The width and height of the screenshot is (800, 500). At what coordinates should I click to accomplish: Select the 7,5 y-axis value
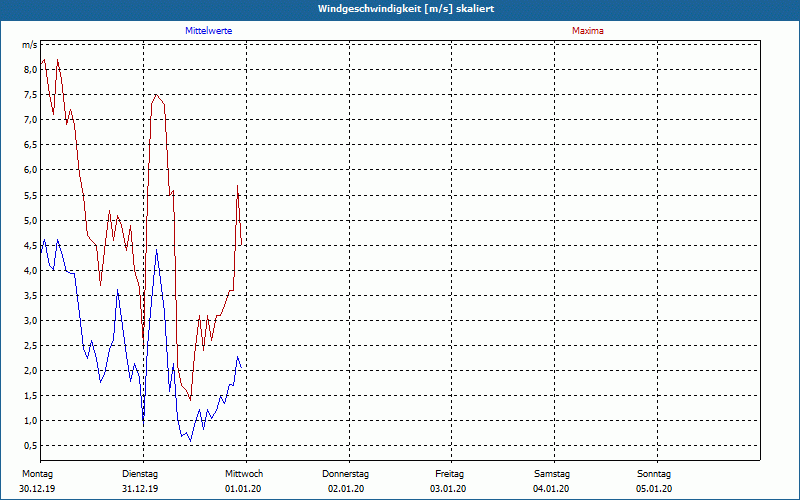coord(31,95)
